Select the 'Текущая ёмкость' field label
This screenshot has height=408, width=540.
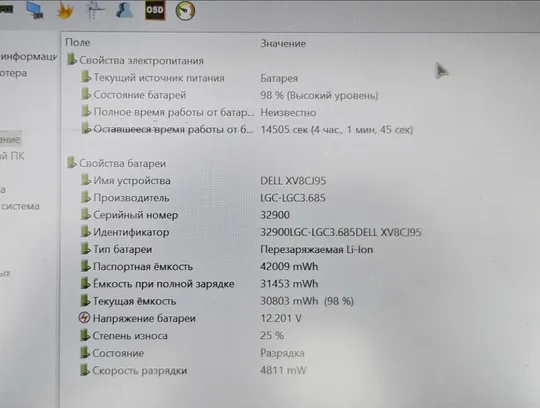[x=135, y=301]
